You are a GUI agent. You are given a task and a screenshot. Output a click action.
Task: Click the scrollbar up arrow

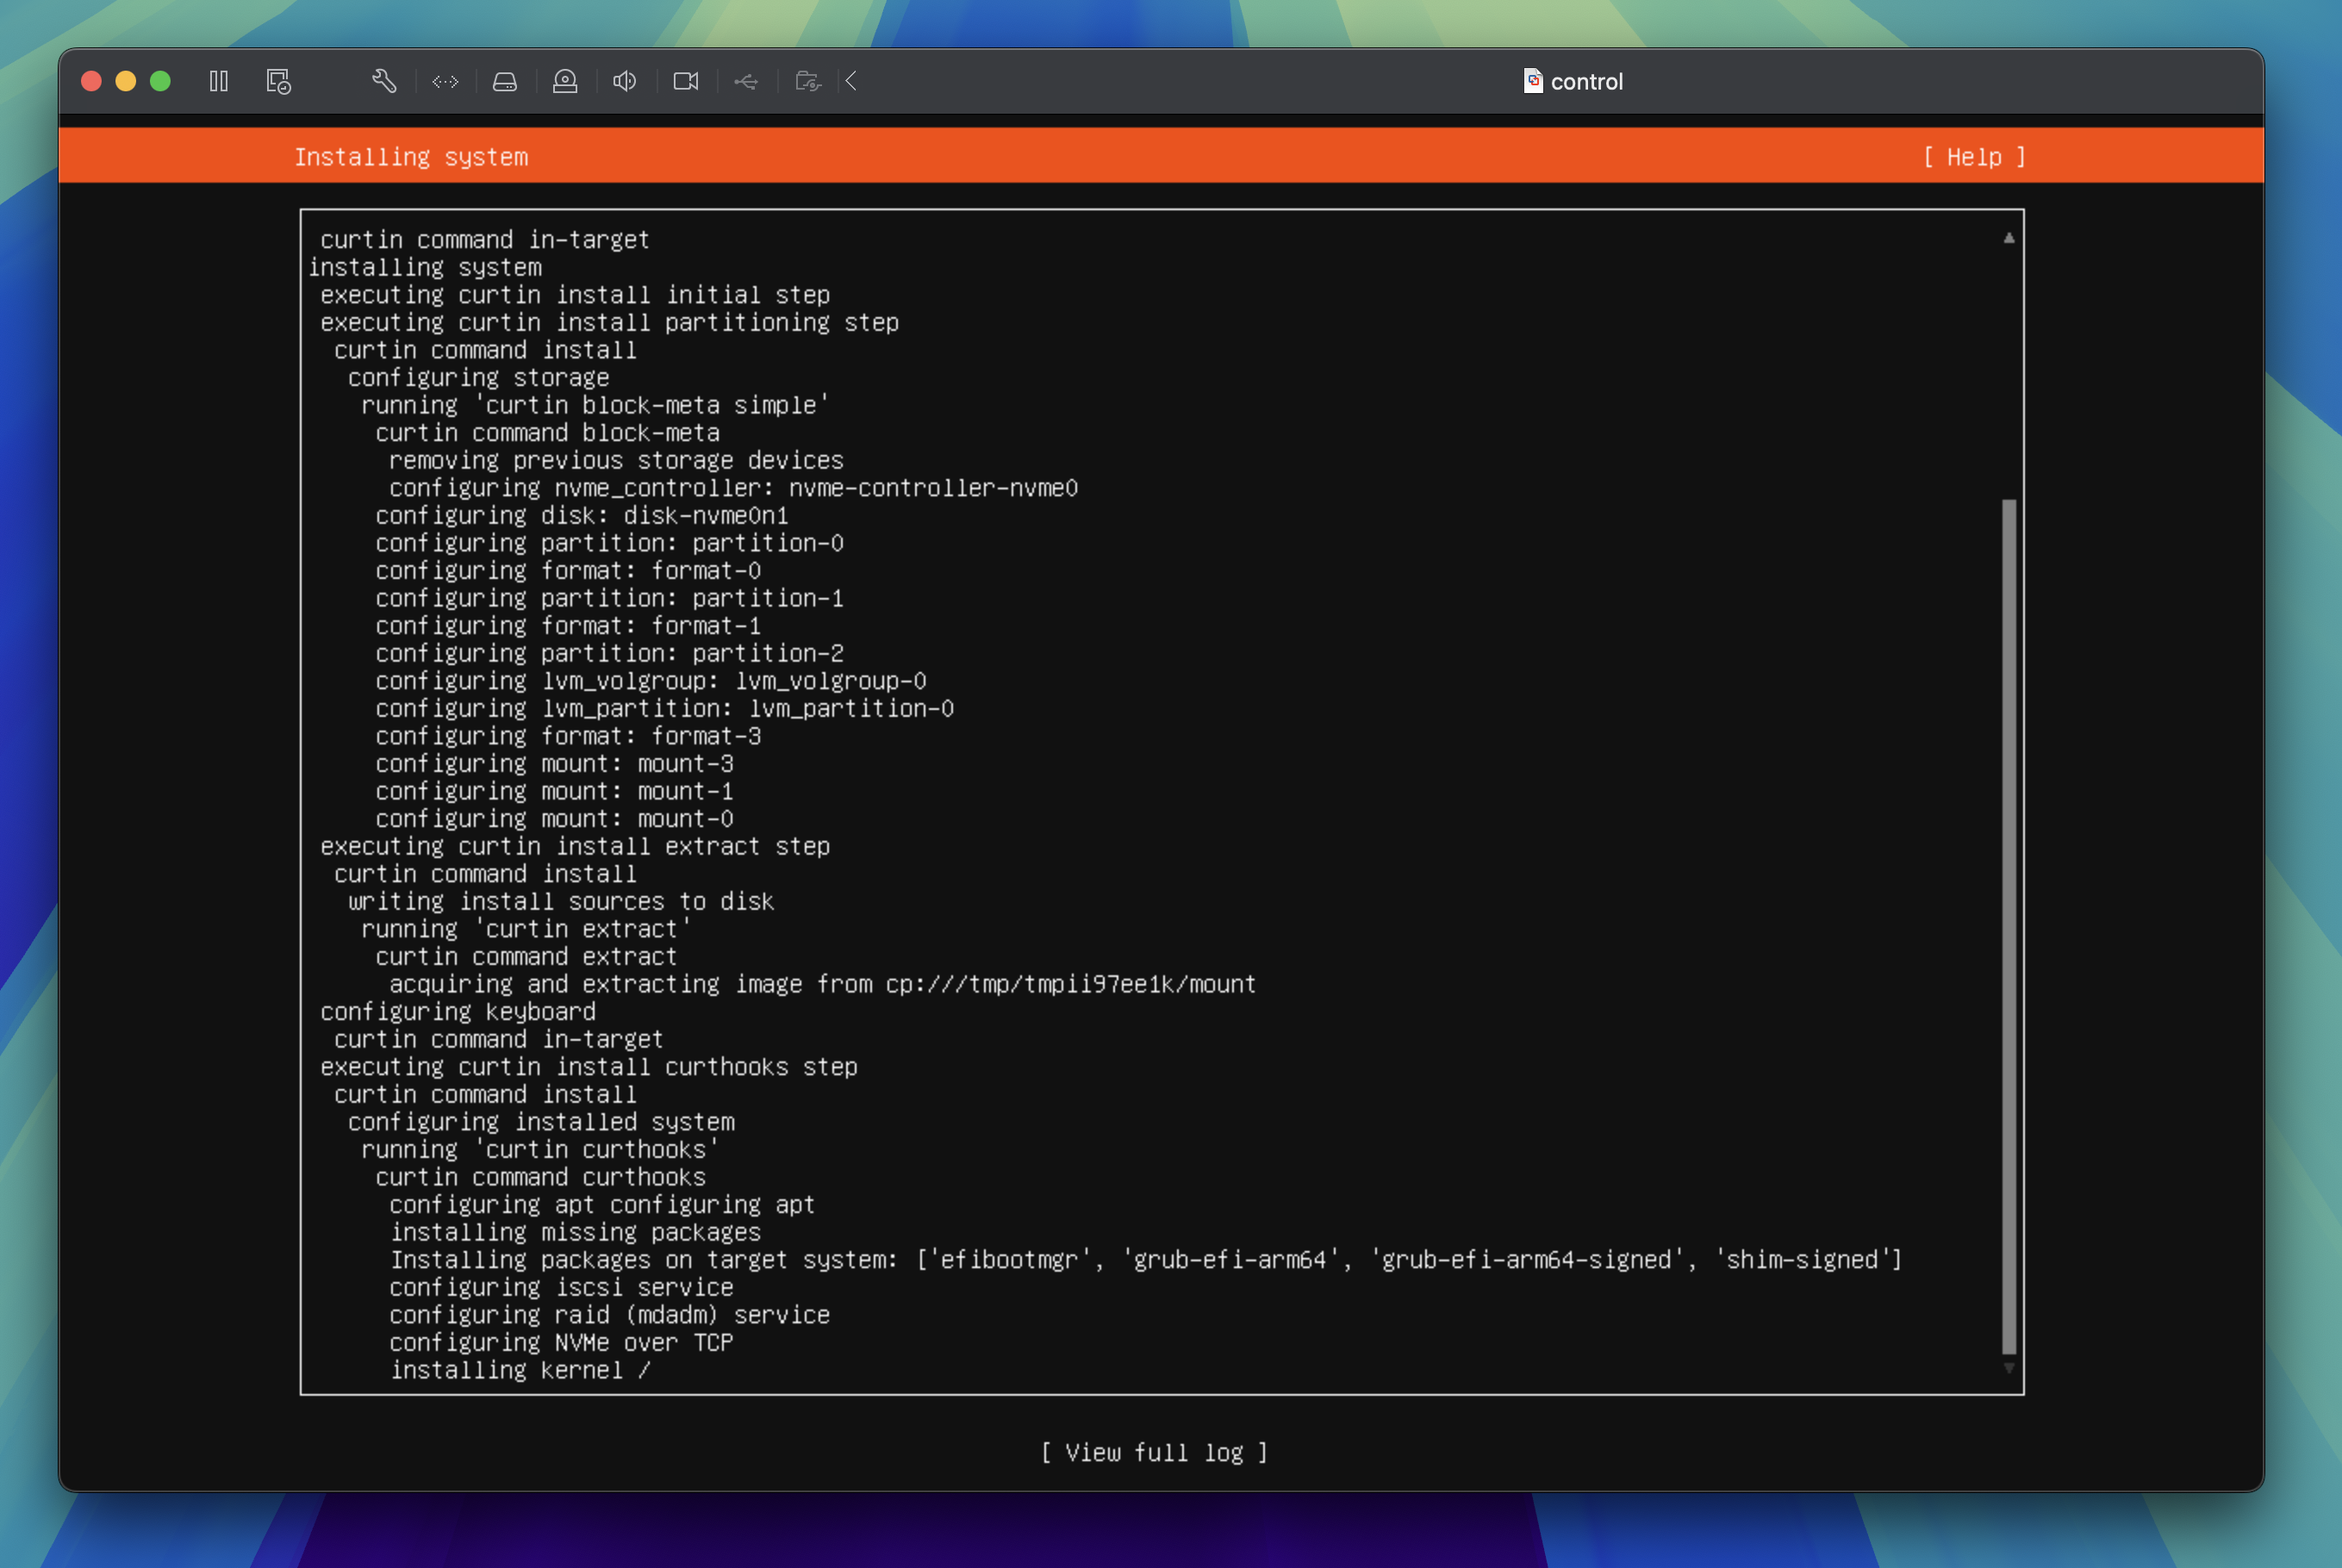[2009, 237]
